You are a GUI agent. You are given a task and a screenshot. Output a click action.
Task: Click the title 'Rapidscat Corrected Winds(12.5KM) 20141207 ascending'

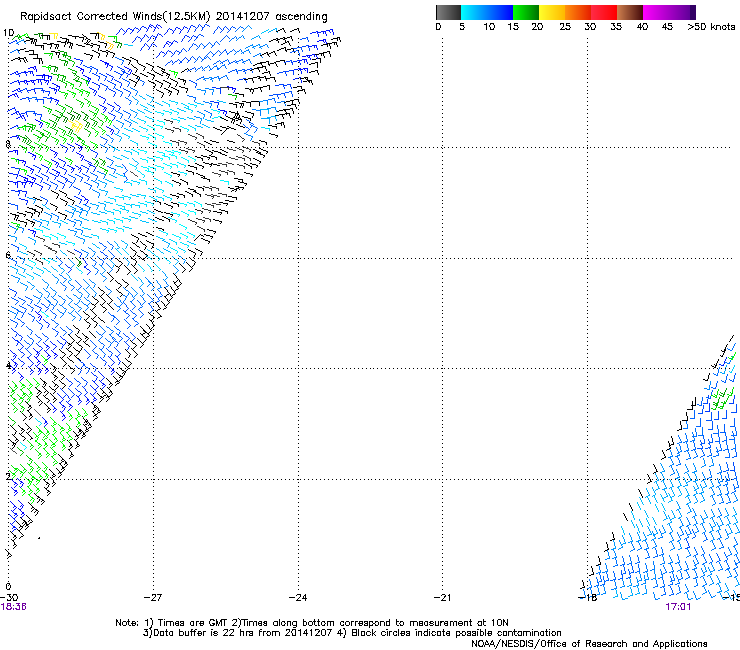174,17
